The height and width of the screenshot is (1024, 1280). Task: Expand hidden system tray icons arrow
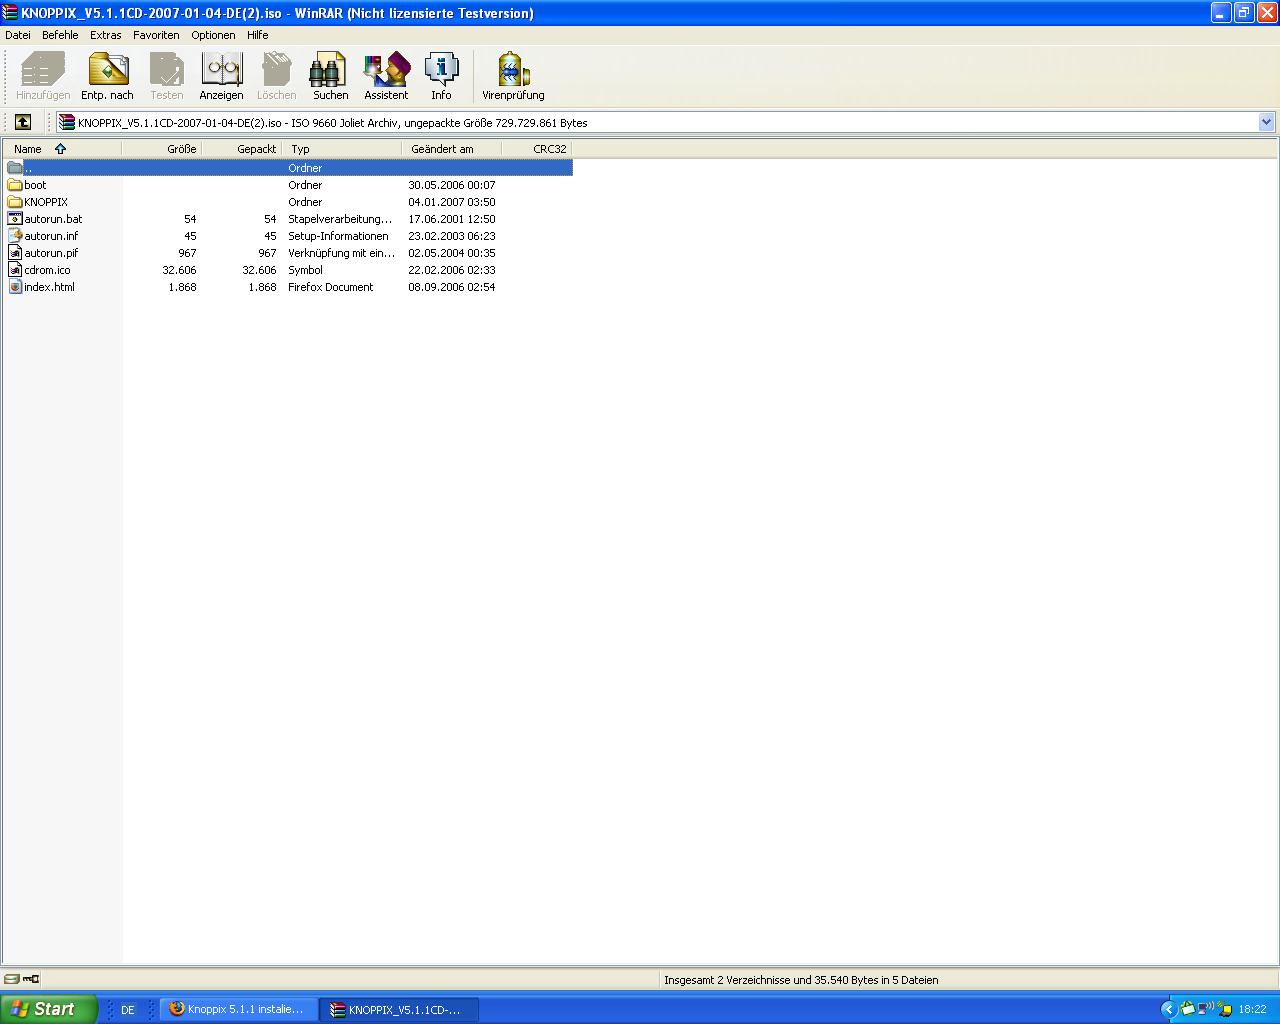pyautogui.click(x=1168, y=1009)
